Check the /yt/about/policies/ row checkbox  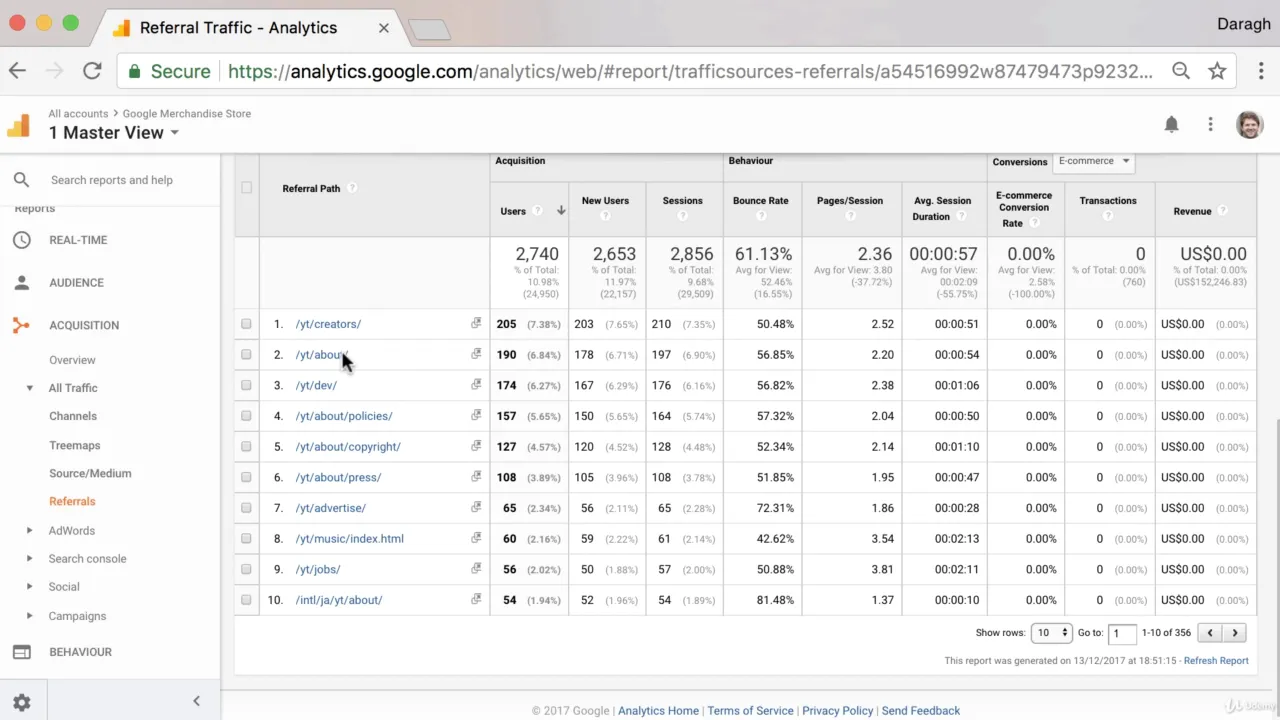tap(246, 416)
